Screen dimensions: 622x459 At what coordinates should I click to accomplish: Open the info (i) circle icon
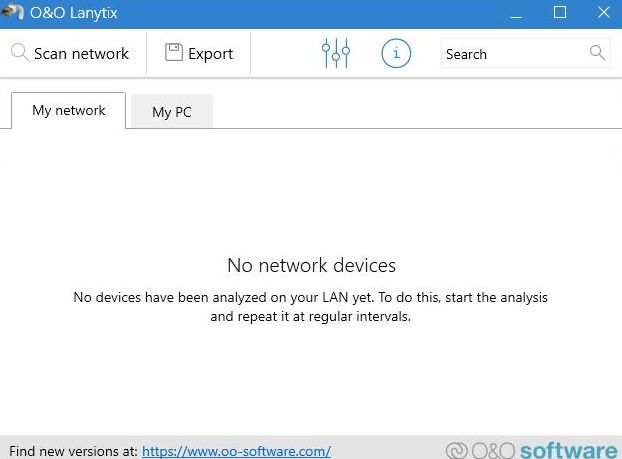click(396, 54)
